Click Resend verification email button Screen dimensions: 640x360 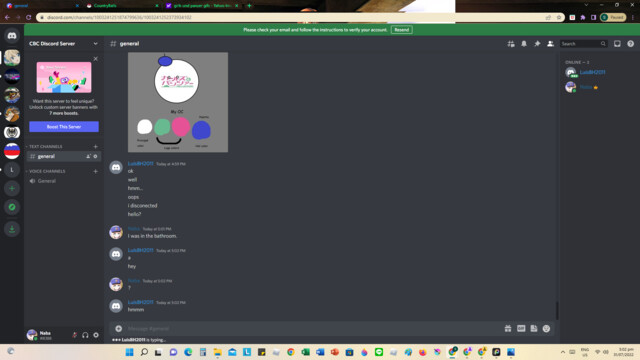pos(402,30)
